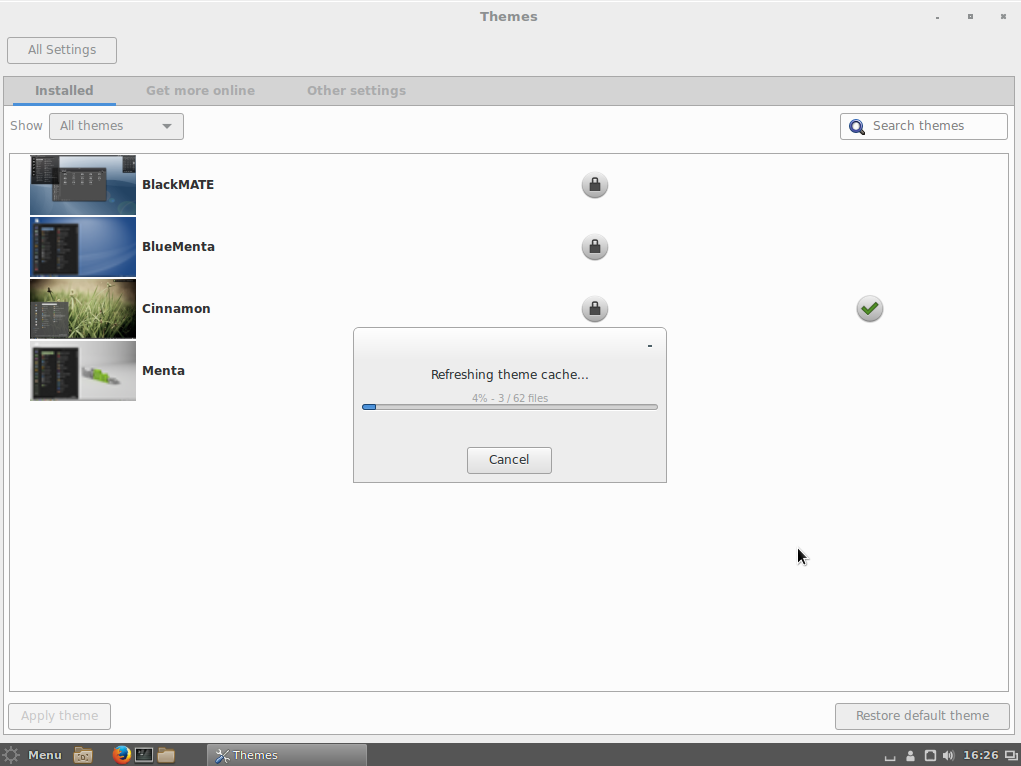
Task: Click the green checkmark on Cinnamon row
Action: click(x=869, y=309)
